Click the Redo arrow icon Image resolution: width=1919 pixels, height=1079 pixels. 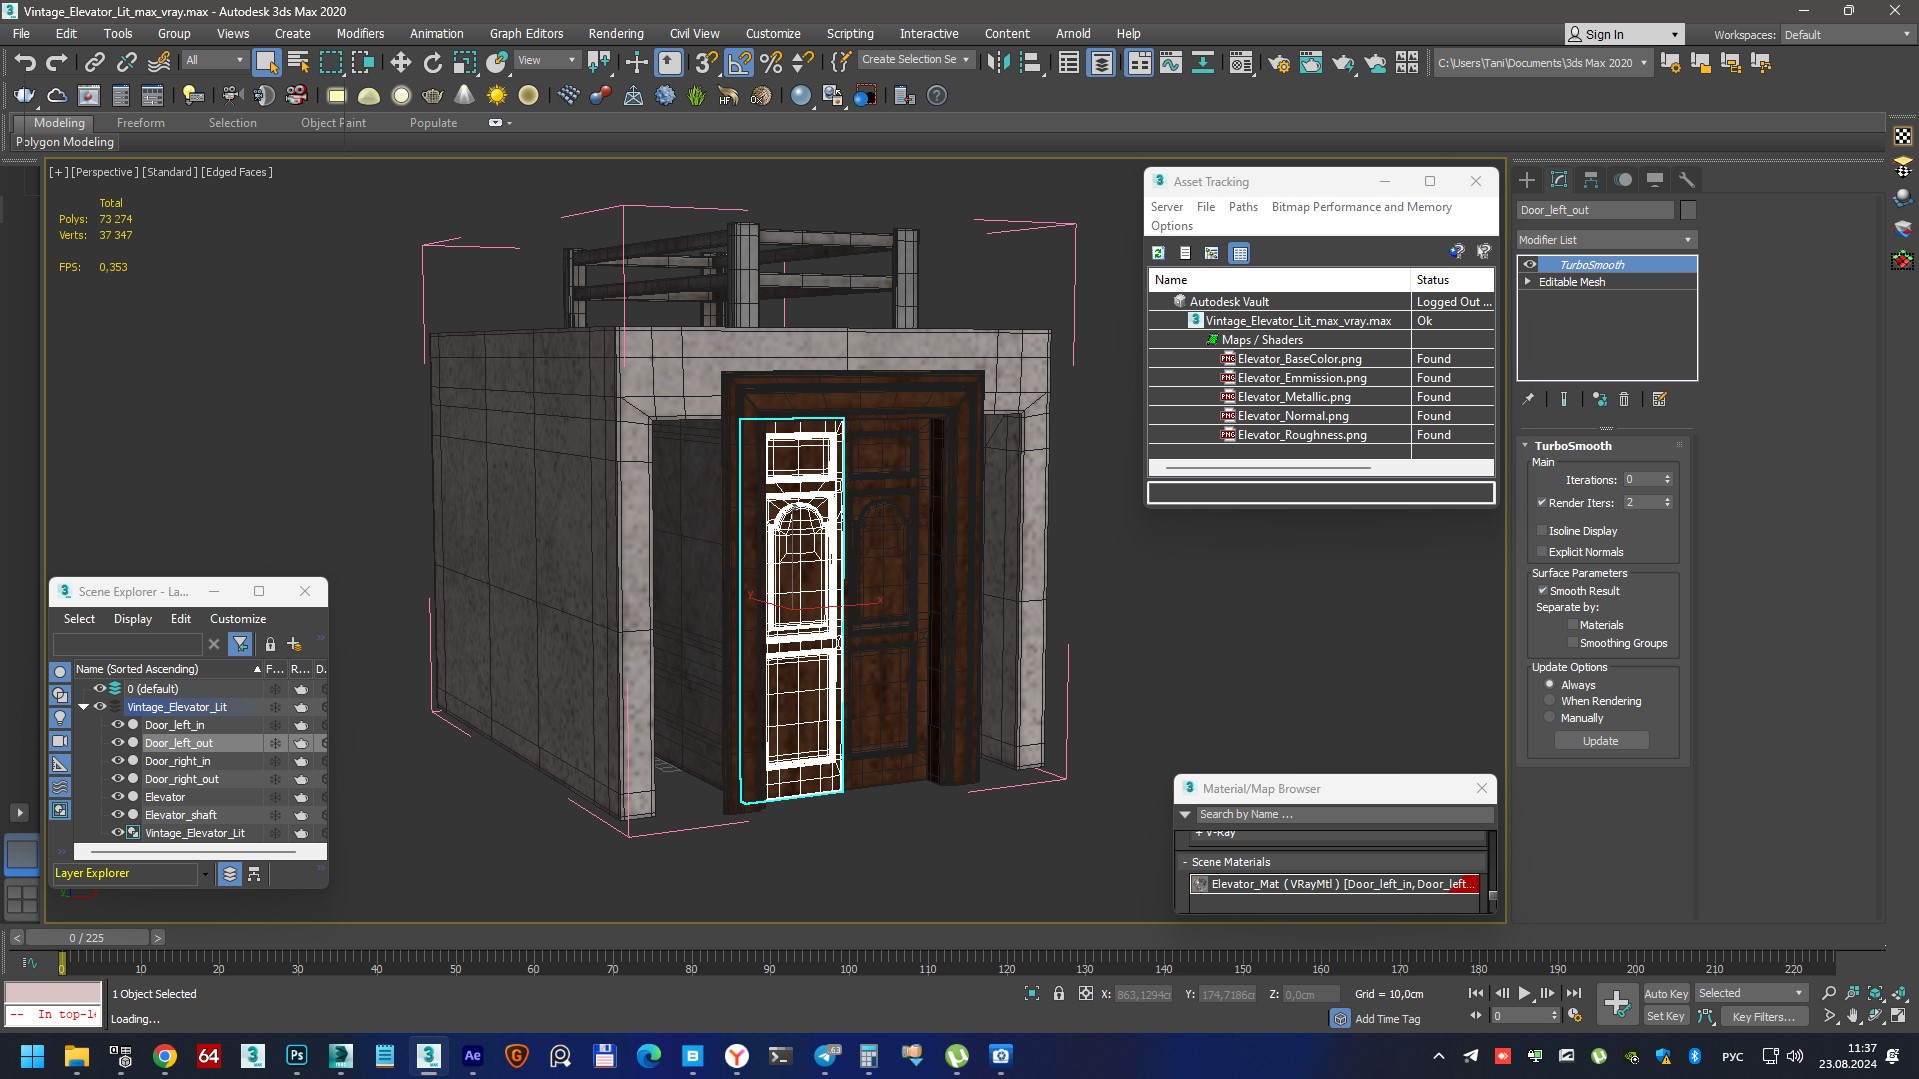tap(57, 63)
